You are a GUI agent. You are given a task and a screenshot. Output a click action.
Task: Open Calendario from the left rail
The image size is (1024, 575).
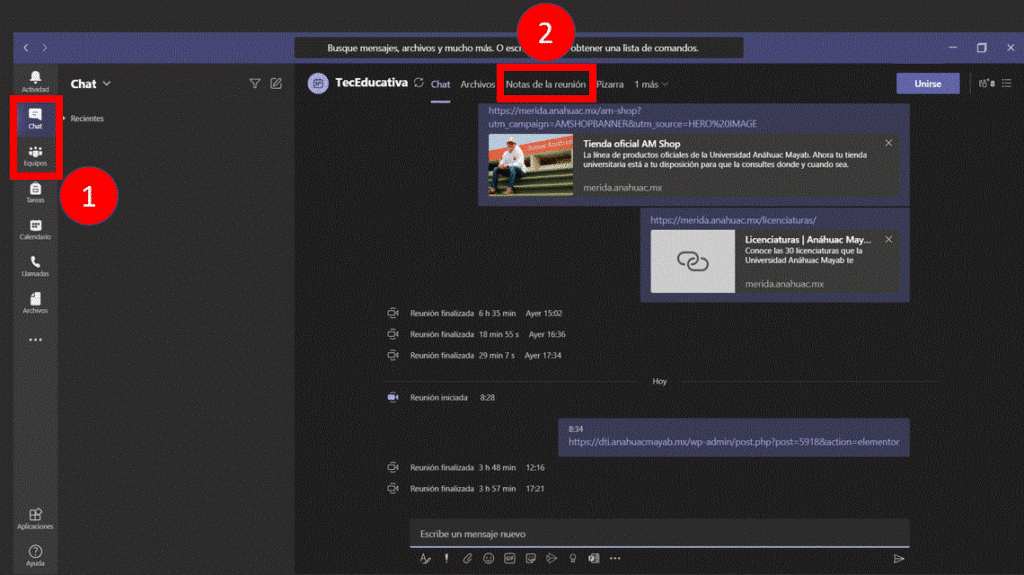[35, 229]
